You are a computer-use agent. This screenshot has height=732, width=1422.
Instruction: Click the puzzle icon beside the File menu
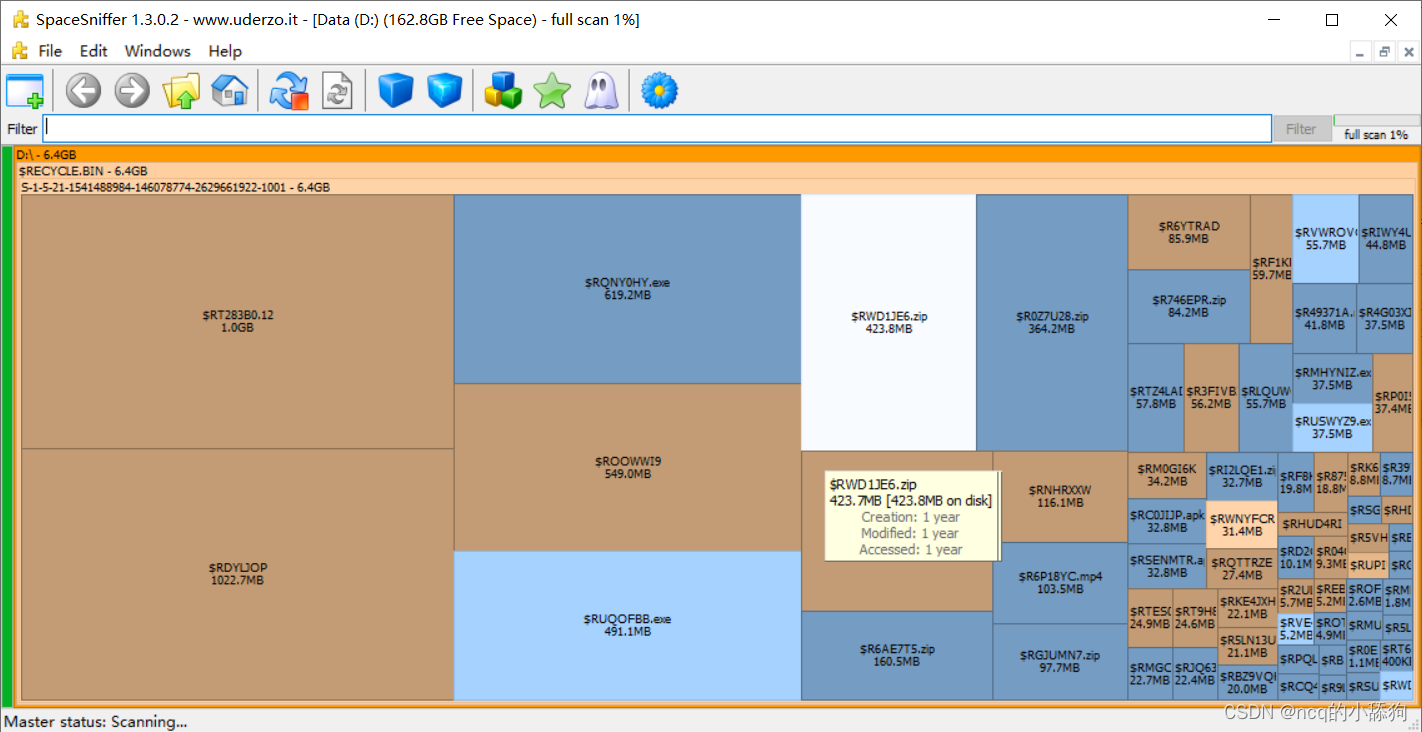[19, 51]
